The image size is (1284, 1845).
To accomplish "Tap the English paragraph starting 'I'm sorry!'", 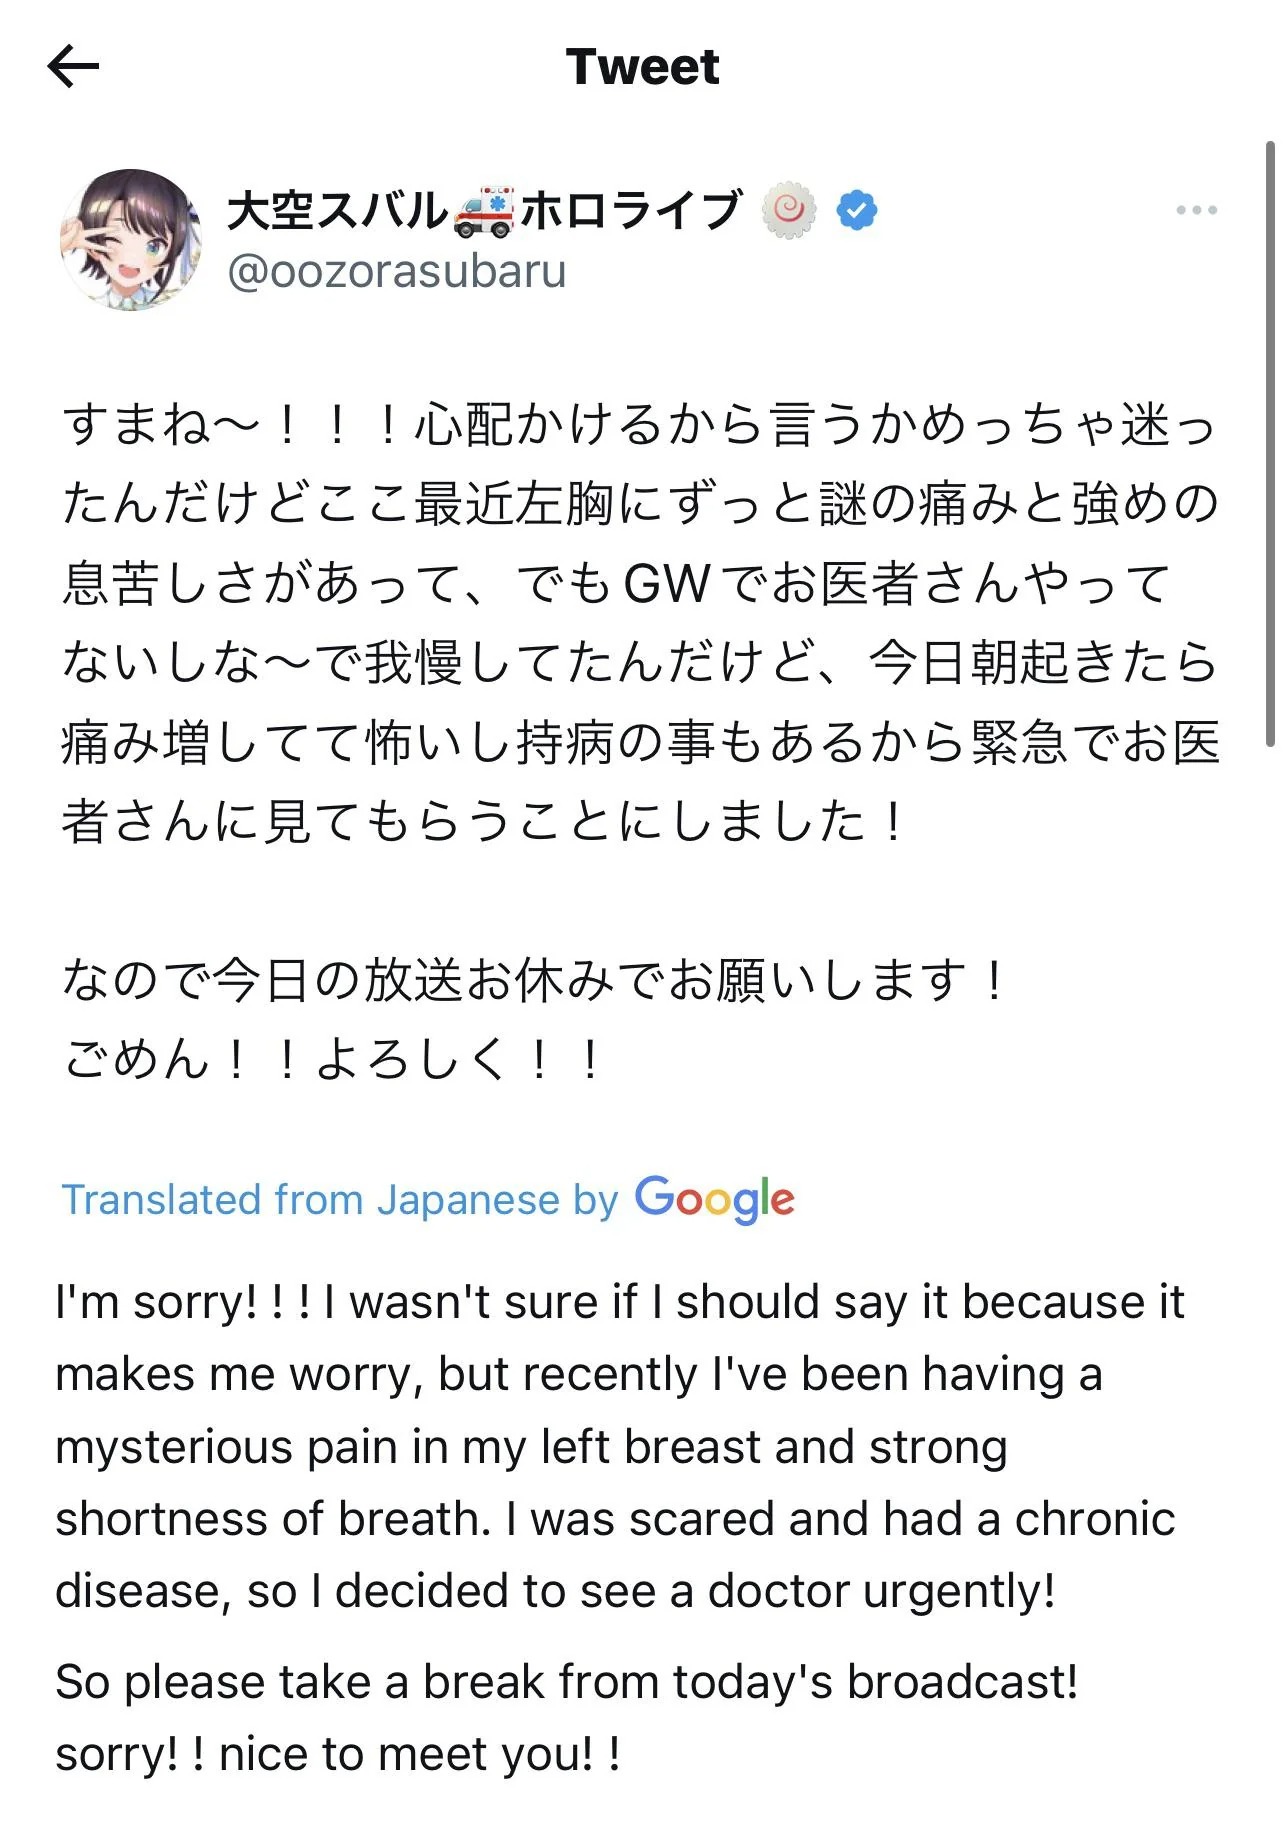I will [620, 1446].
